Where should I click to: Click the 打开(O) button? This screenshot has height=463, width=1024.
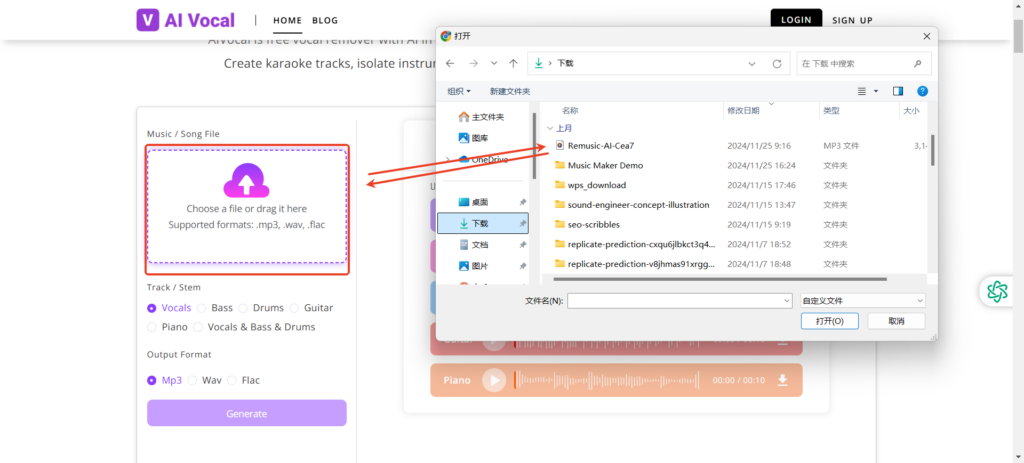coord(829,321)
